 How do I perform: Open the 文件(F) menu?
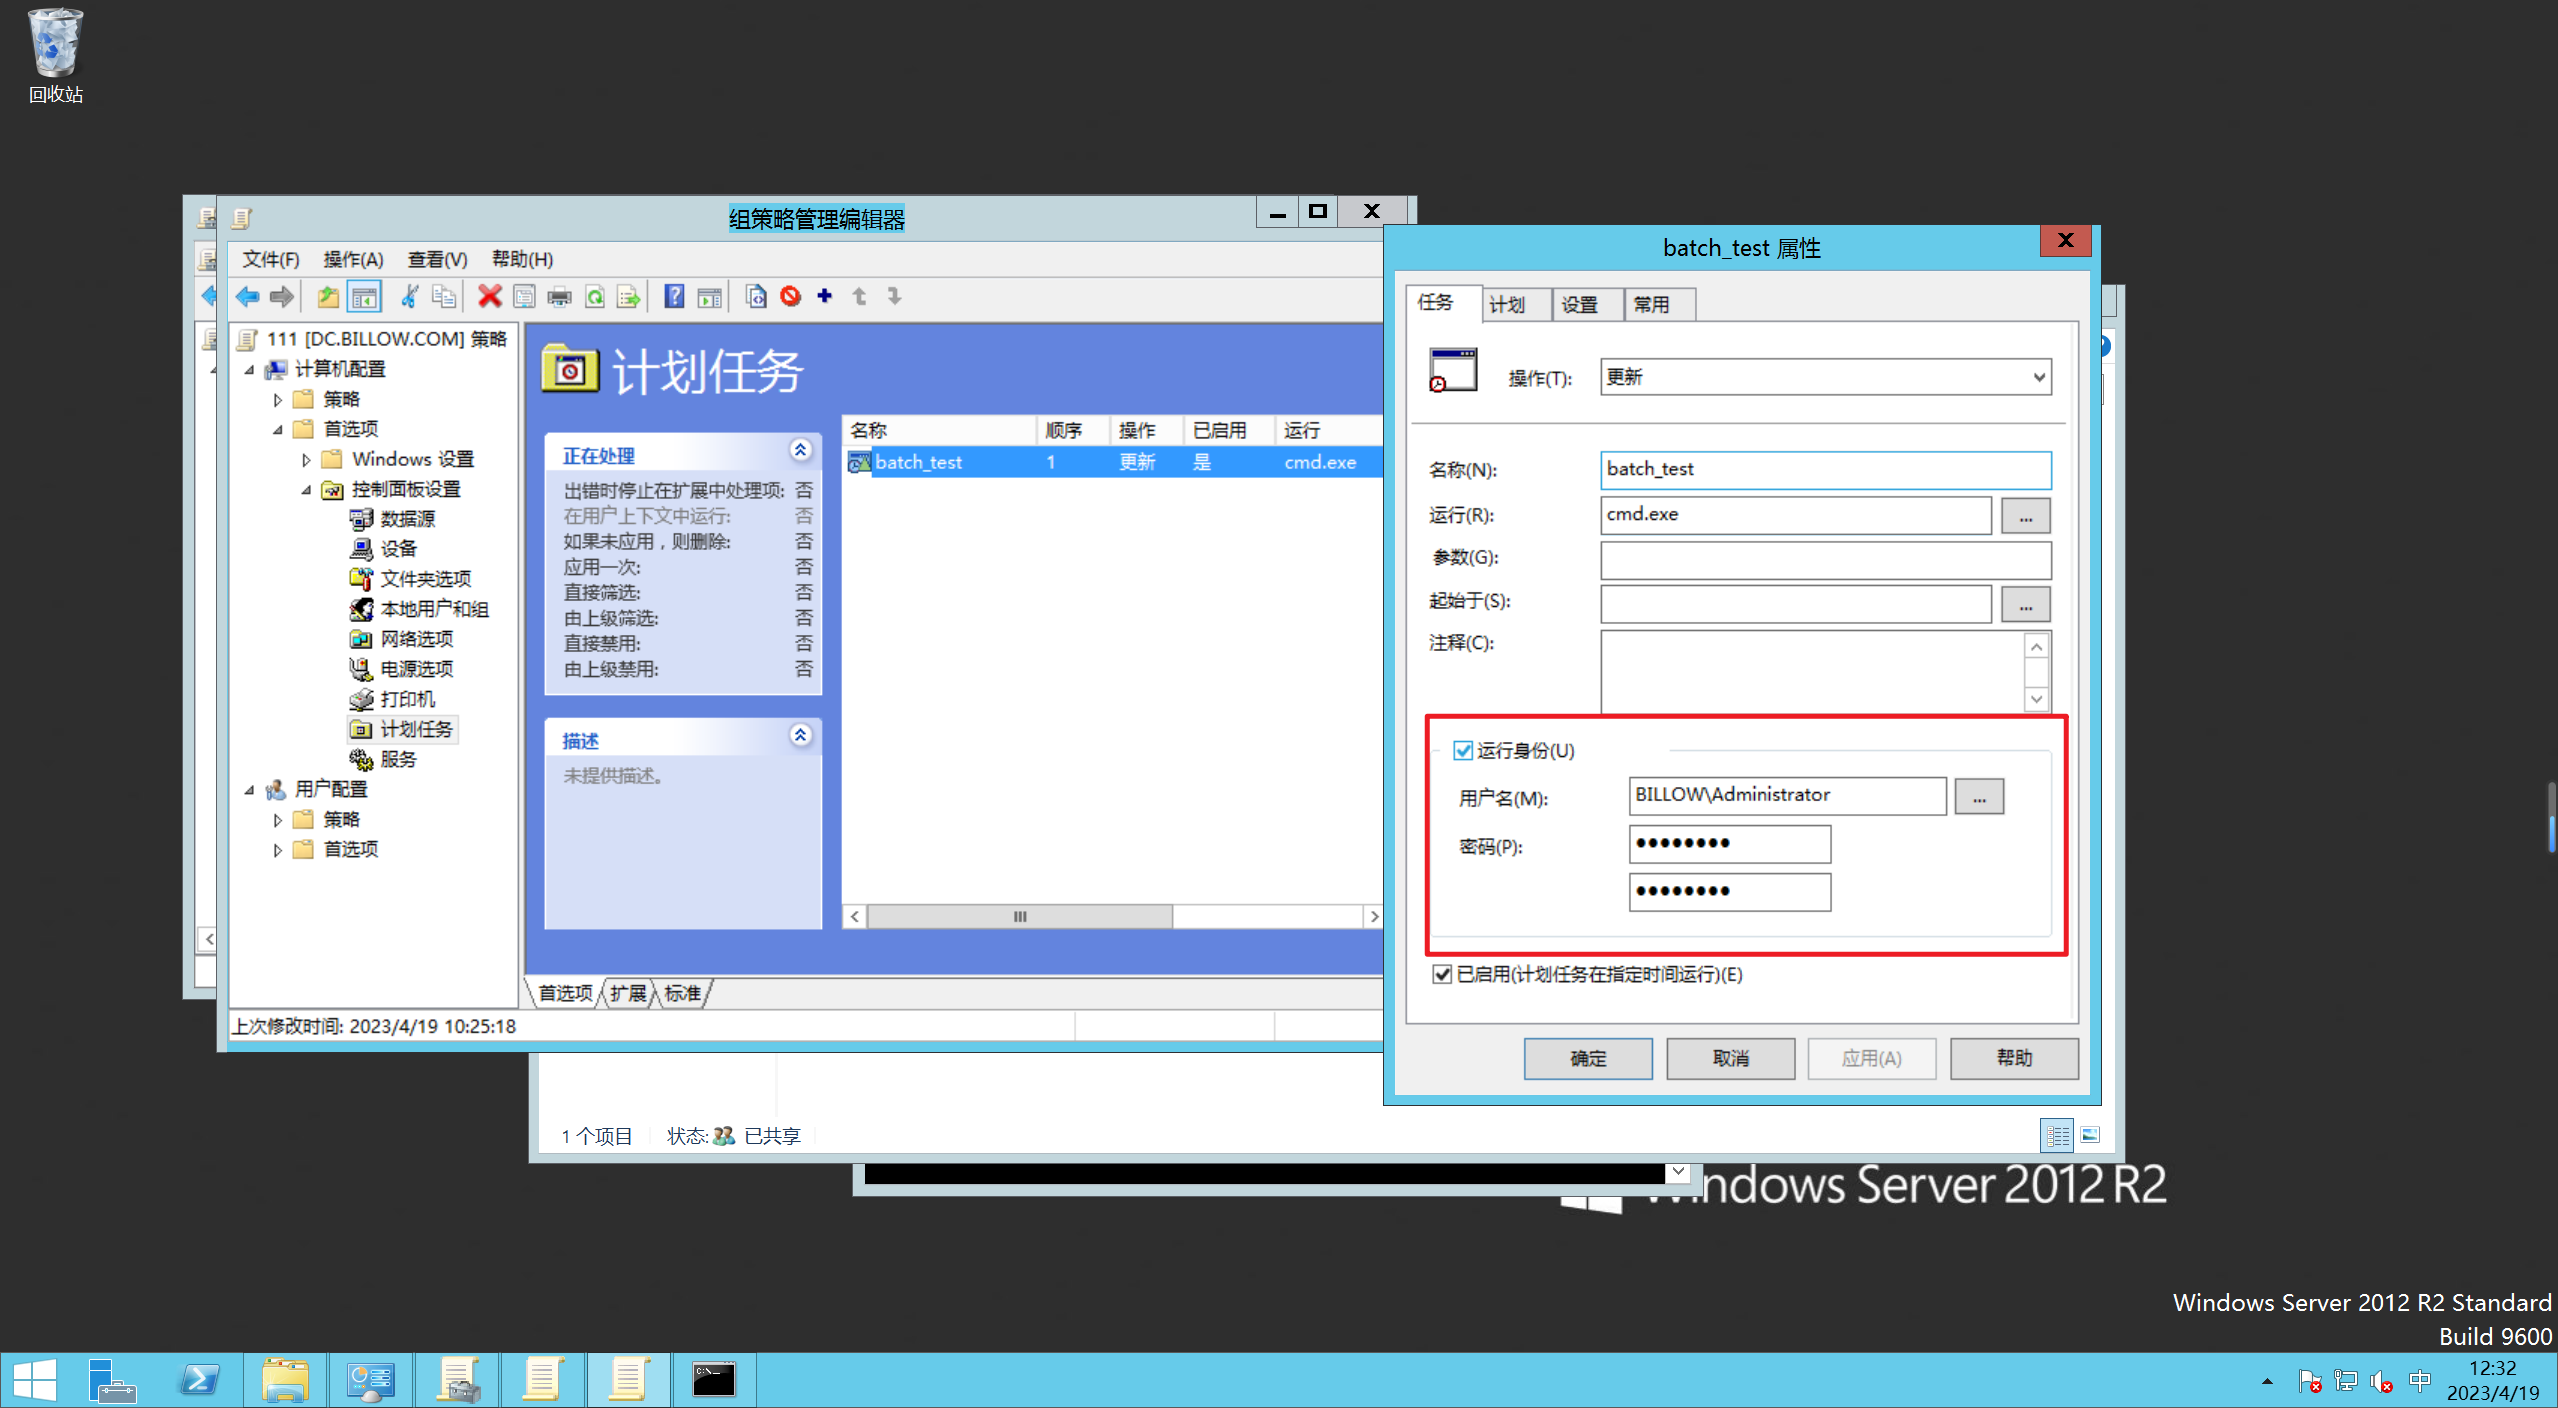pos(271,259)
